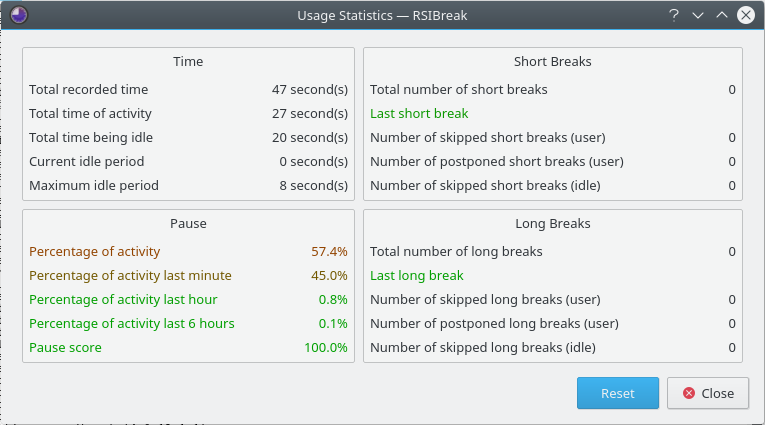765x425 pixels.
Task: Select the Last long break label
Action: [417, 275]
